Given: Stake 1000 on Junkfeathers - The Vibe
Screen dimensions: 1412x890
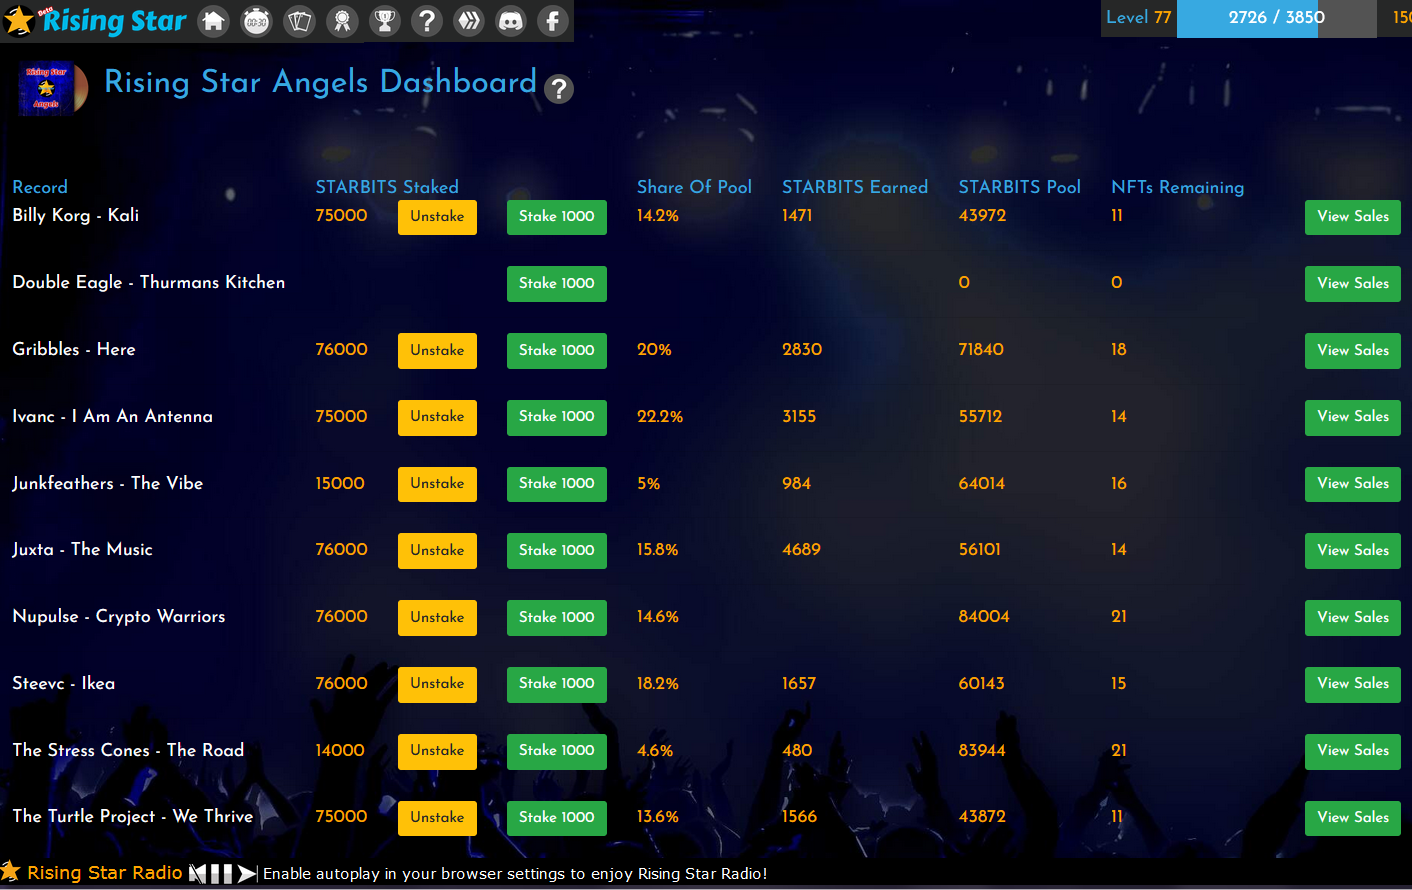Looking at the screenshot, I should pyautogui.click(x=557, y=484).
